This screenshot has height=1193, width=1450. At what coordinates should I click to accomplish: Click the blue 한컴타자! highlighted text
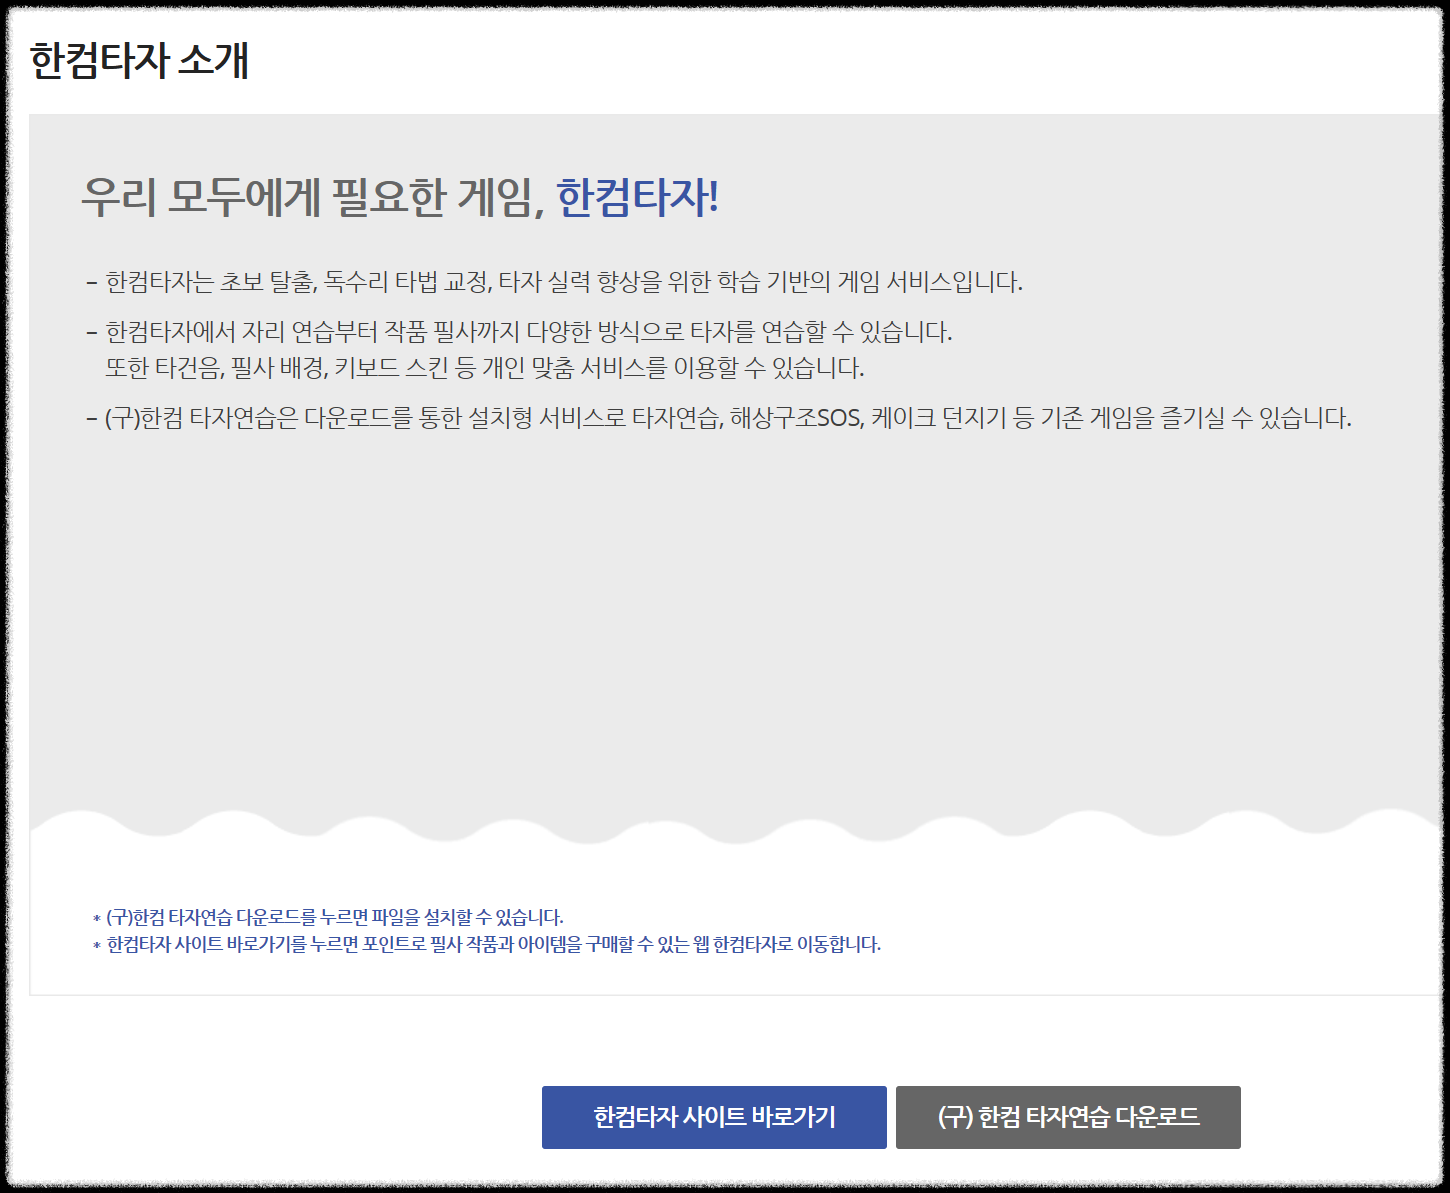(637, 196)
